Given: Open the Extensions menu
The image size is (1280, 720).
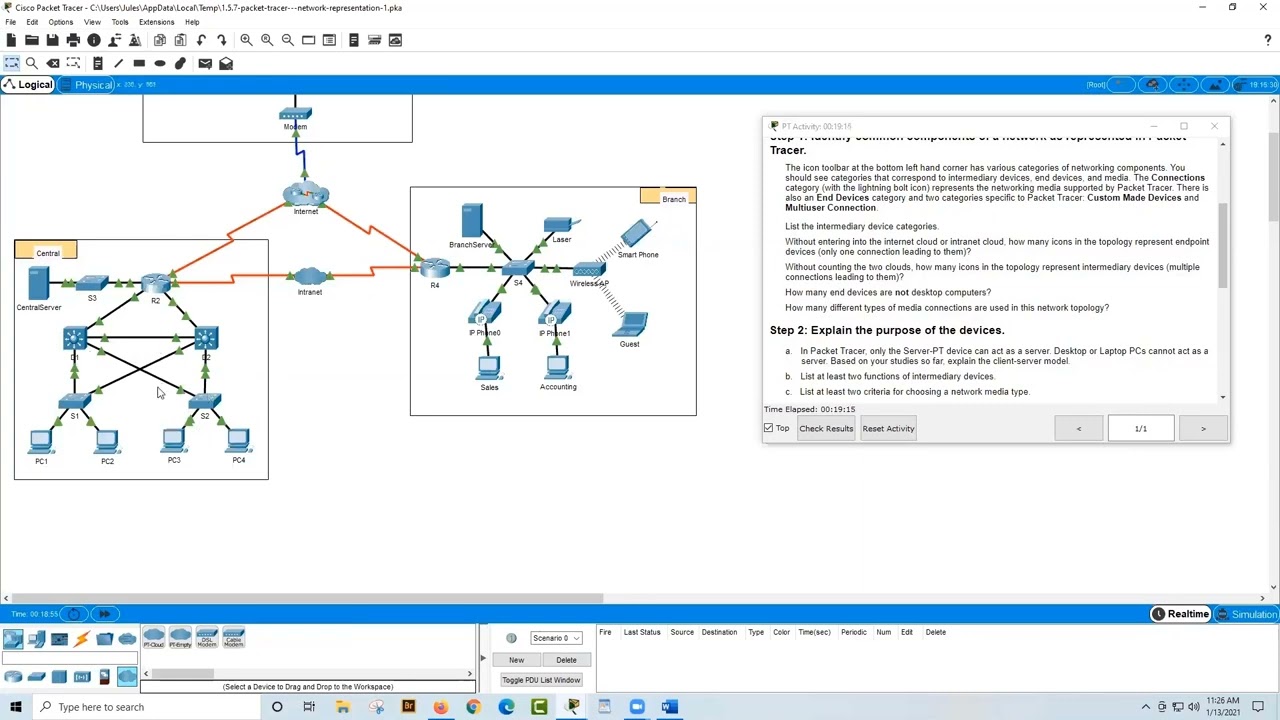Looking at the screenshot, I should (156, 22).
